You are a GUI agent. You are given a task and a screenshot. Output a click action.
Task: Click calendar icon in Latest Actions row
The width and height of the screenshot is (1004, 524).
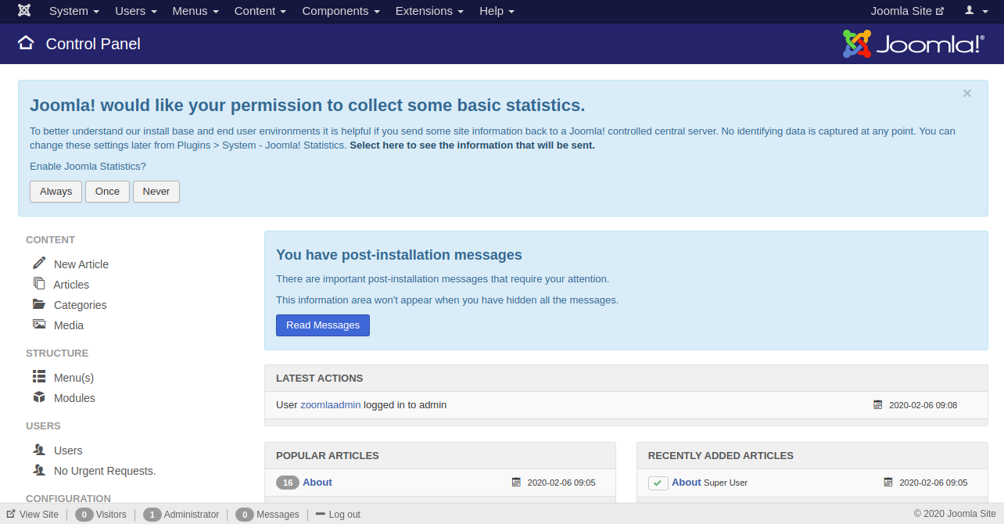click(878, 405)
